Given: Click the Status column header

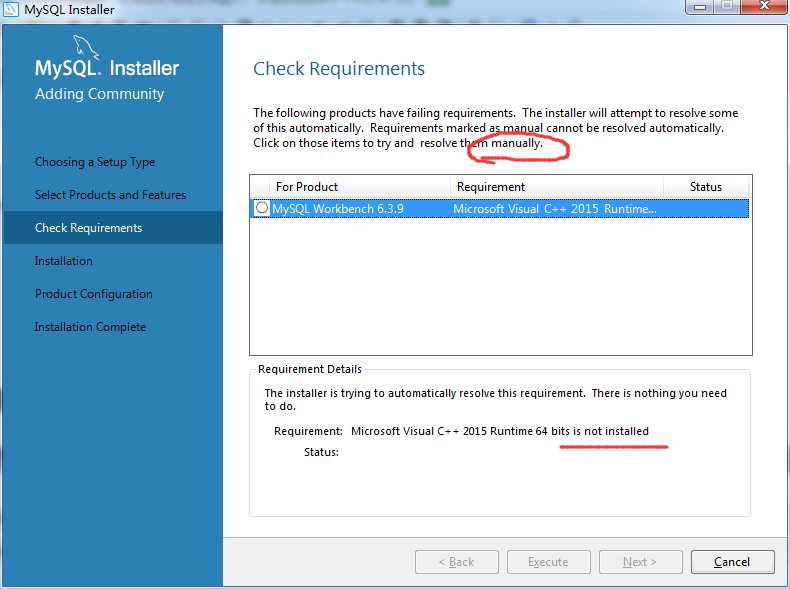Looking at the screenshot, I should 706,186.
